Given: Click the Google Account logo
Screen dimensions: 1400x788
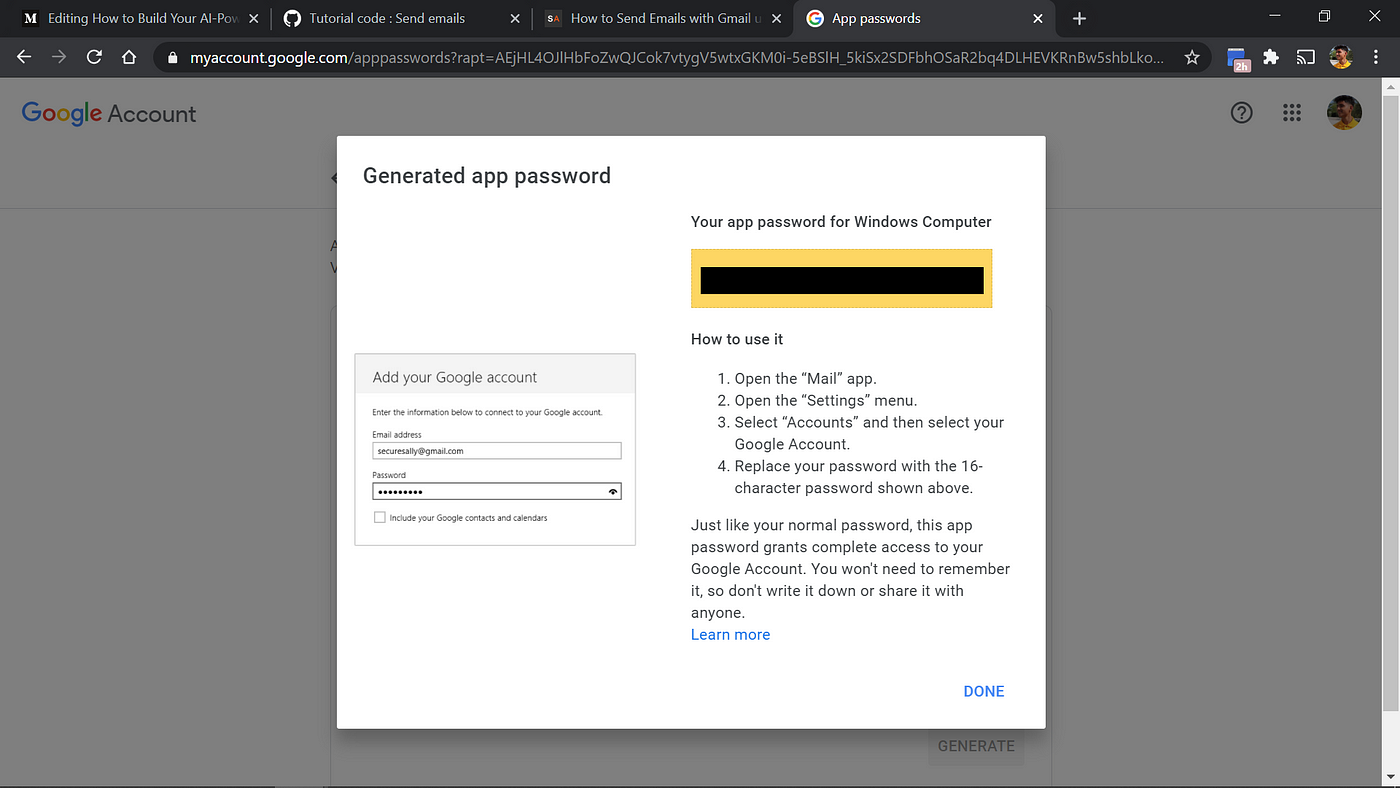Looking at the screenshot, I should 109,113.
